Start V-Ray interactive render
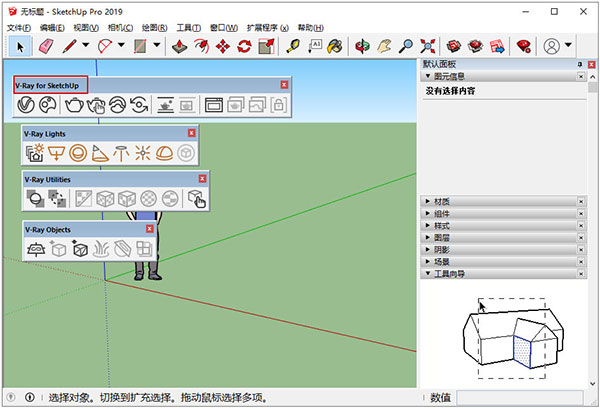This screenshot has height=408, width=600. point(96,105)
